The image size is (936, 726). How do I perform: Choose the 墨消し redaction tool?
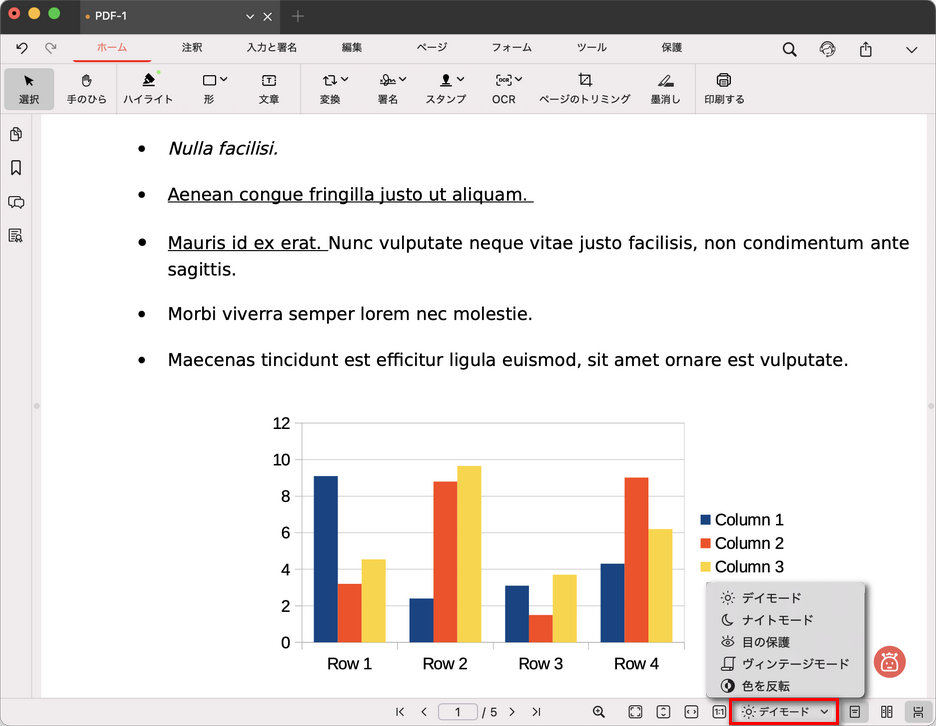pyautogui.click(x=665, y=88)
